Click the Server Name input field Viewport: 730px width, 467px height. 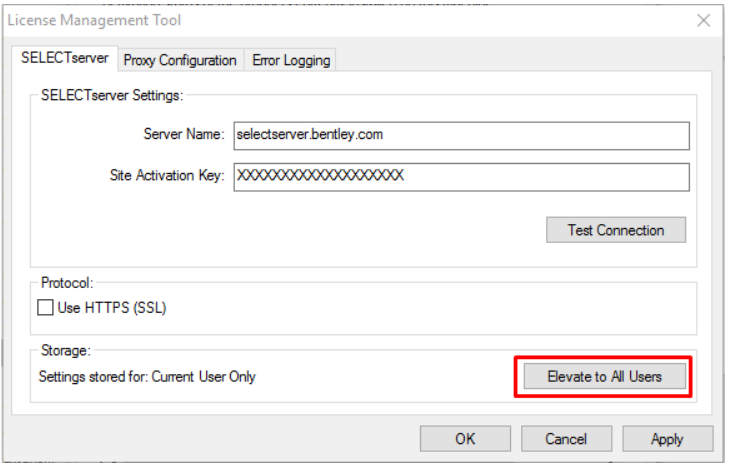tap(461, 135)
